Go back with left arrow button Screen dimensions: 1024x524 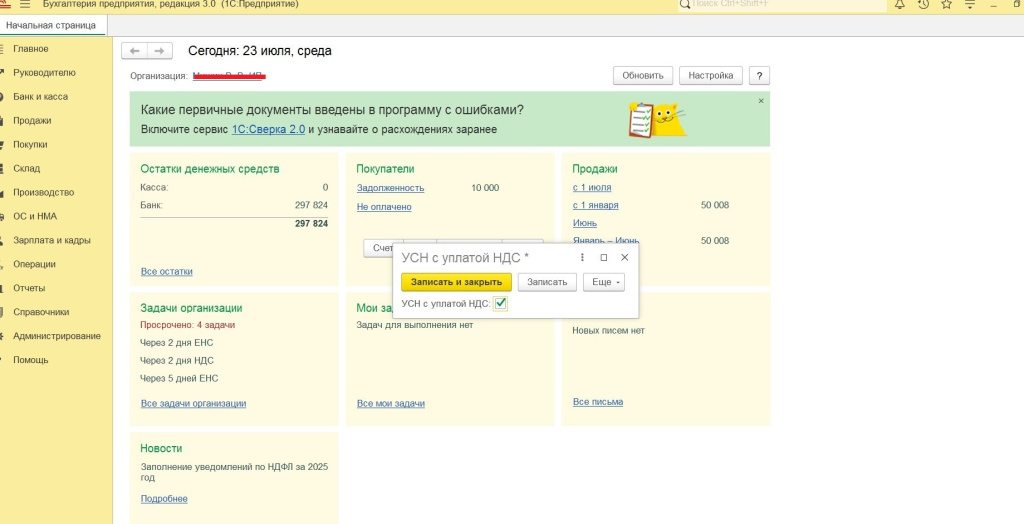coord(135,51)
